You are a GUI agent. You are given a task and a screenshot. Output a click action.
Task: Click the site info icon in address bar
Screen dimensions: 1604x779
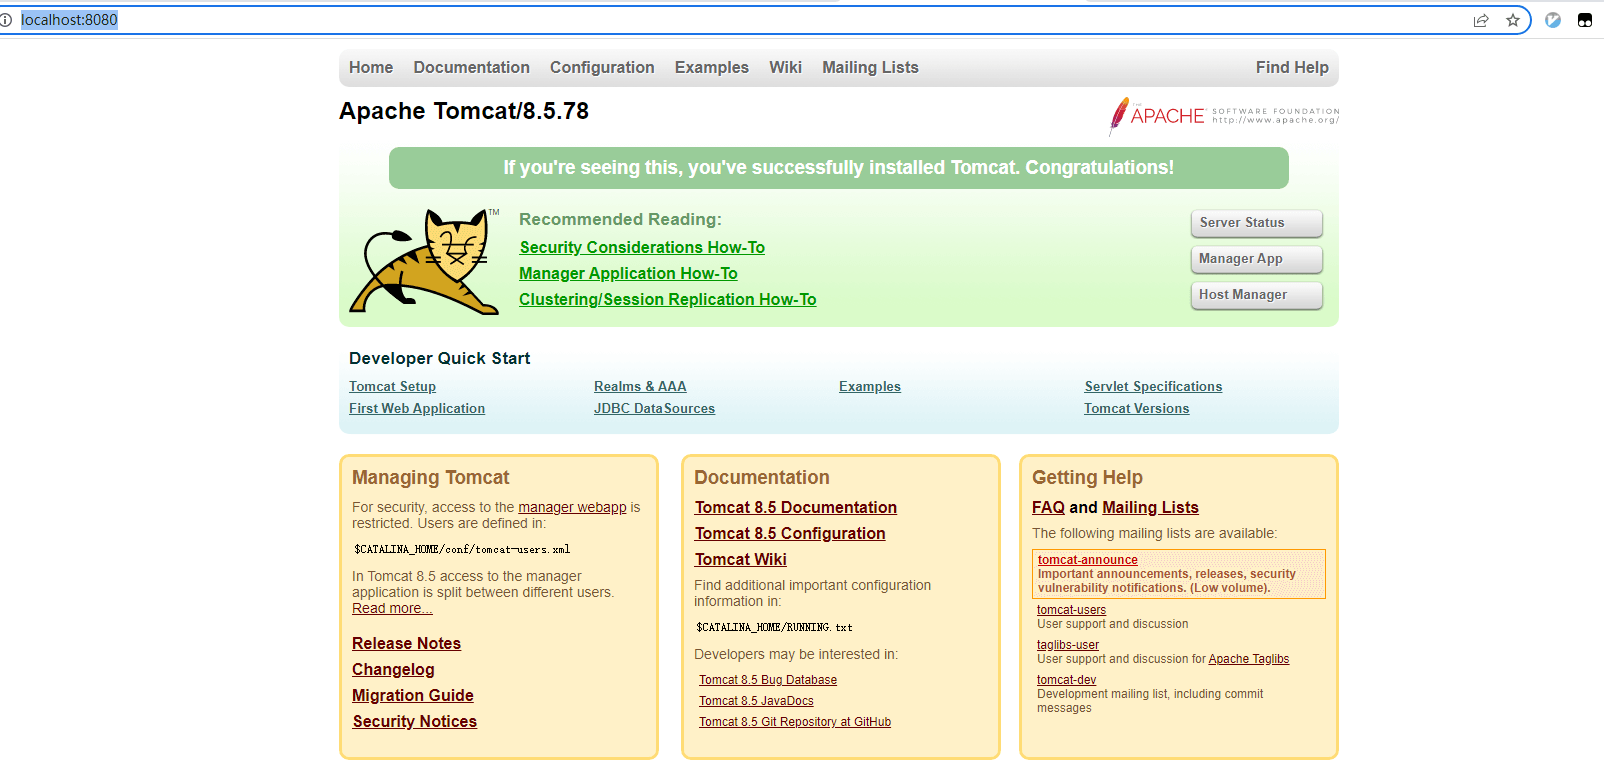pyautogui.click(x=5, y=20)
